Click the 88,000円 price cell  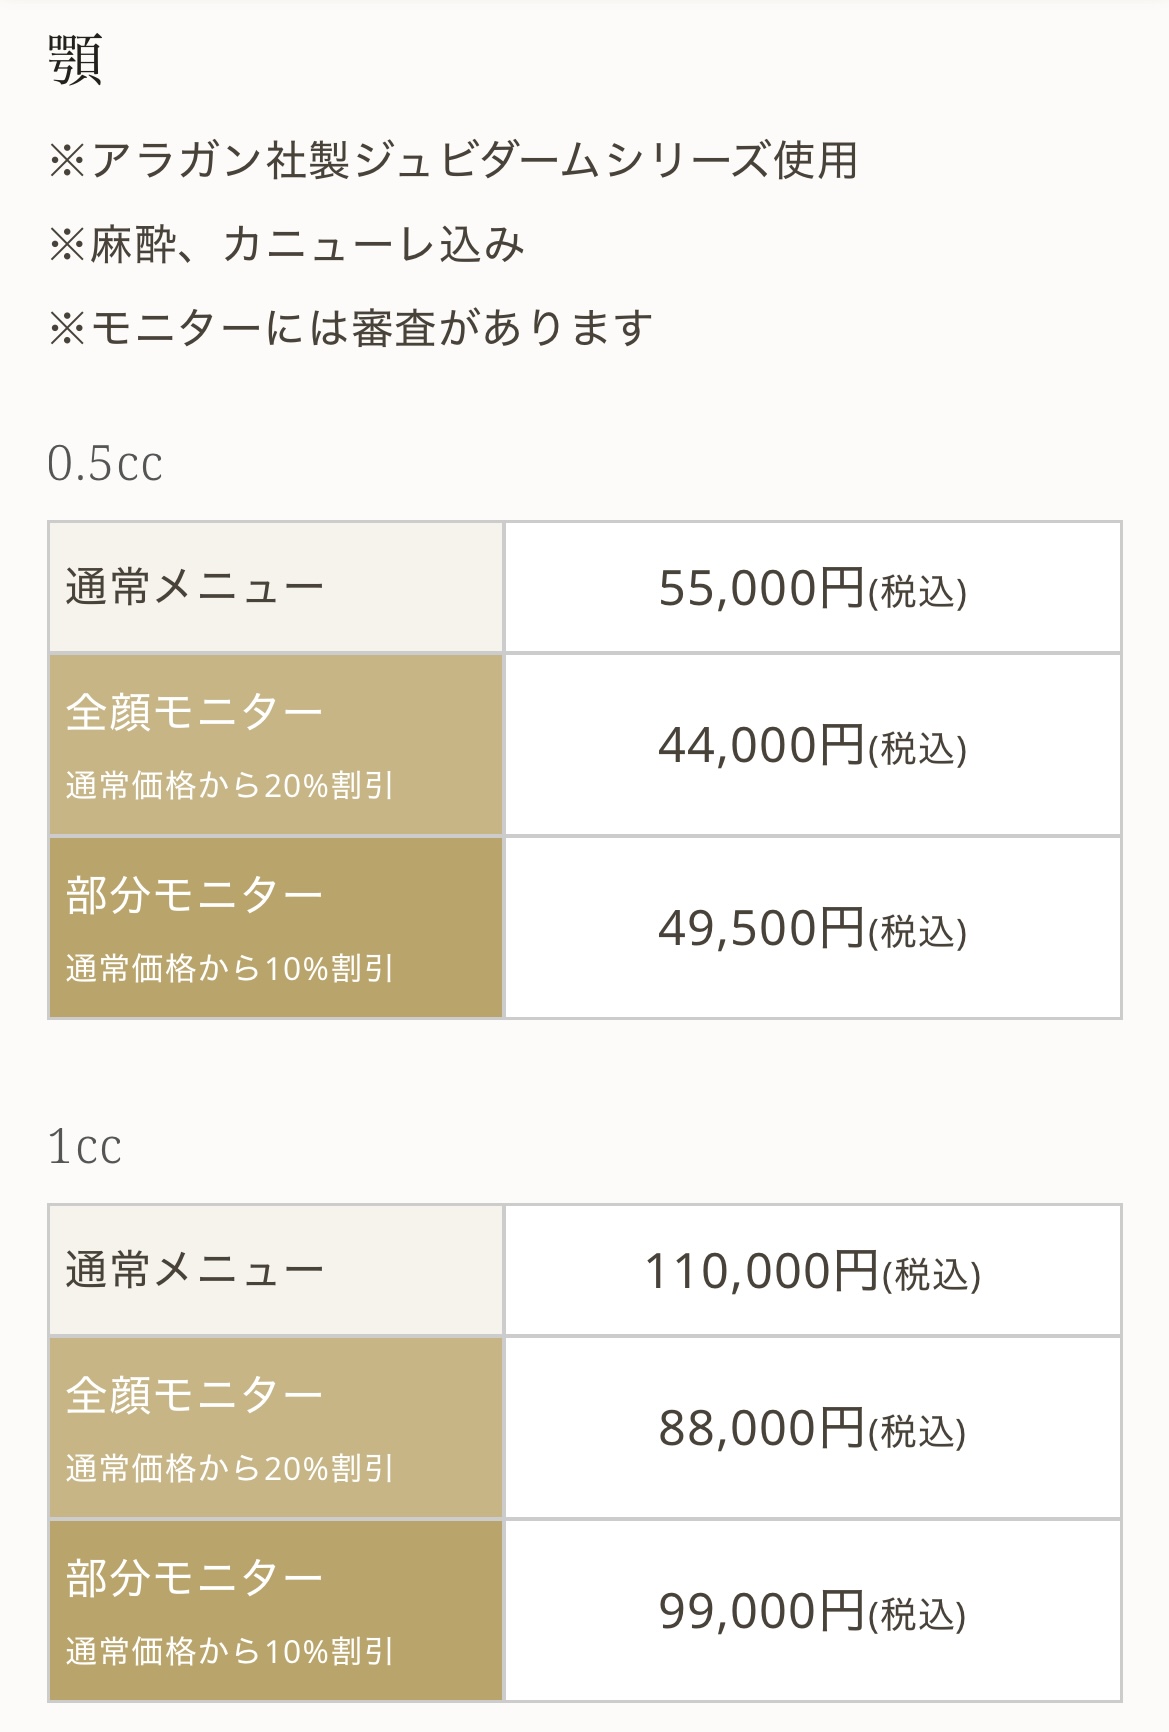pos(812,1428)
